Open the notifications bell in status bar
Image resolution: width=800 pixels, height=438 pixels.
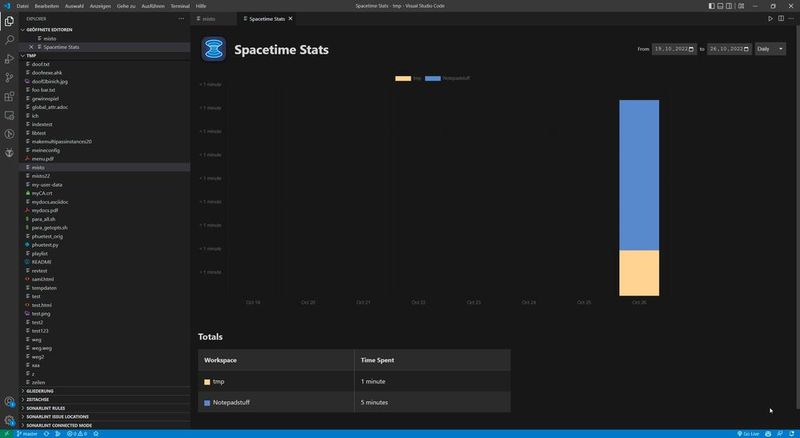[x=791, y=434]
